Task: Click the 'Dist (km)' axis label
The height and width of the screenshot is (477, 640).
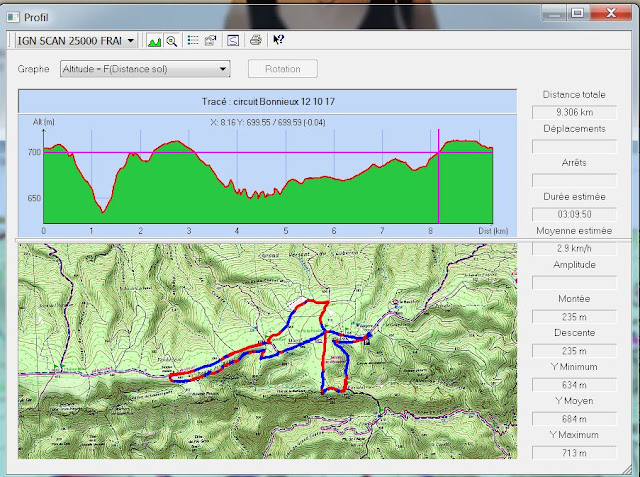Action: pyautogui.click(x=493, y=231)
